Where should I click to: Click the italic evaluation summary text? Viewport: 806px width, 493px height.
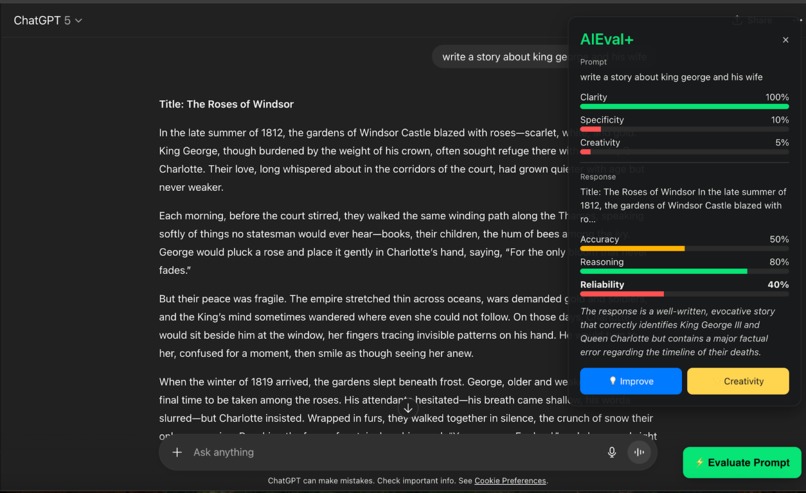677,332
